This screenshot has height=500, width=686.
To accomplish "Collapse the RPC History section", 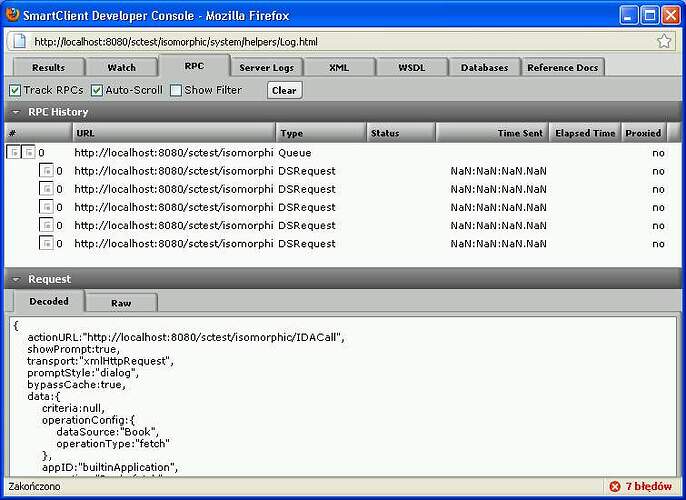I will pyautogui.click(x=16, y=112).
